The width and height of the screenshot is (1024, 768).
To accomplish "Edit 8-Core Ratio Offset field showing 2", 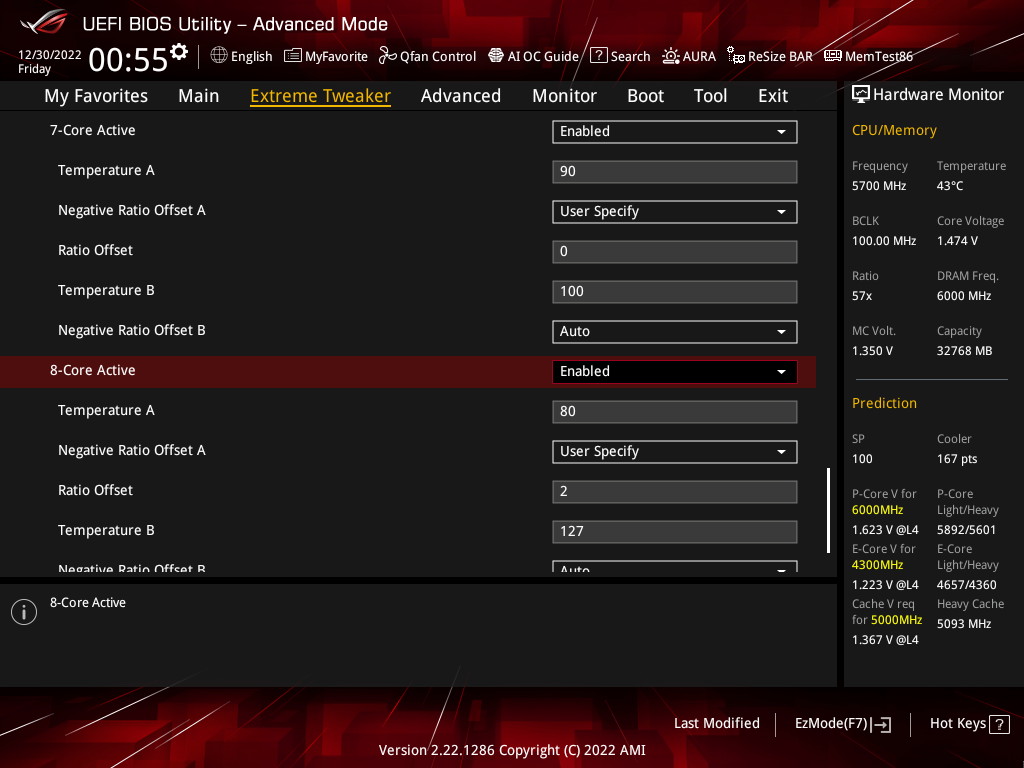I will click(675, 492).
